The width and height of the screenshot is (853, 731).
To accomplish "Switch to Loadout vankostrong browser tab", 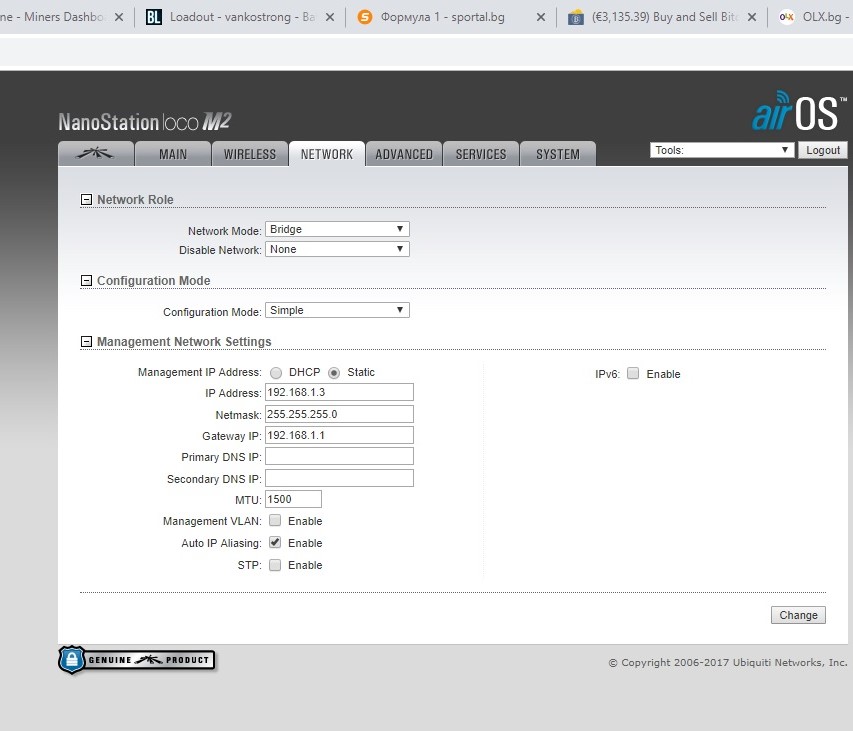I will coord(239,17).
